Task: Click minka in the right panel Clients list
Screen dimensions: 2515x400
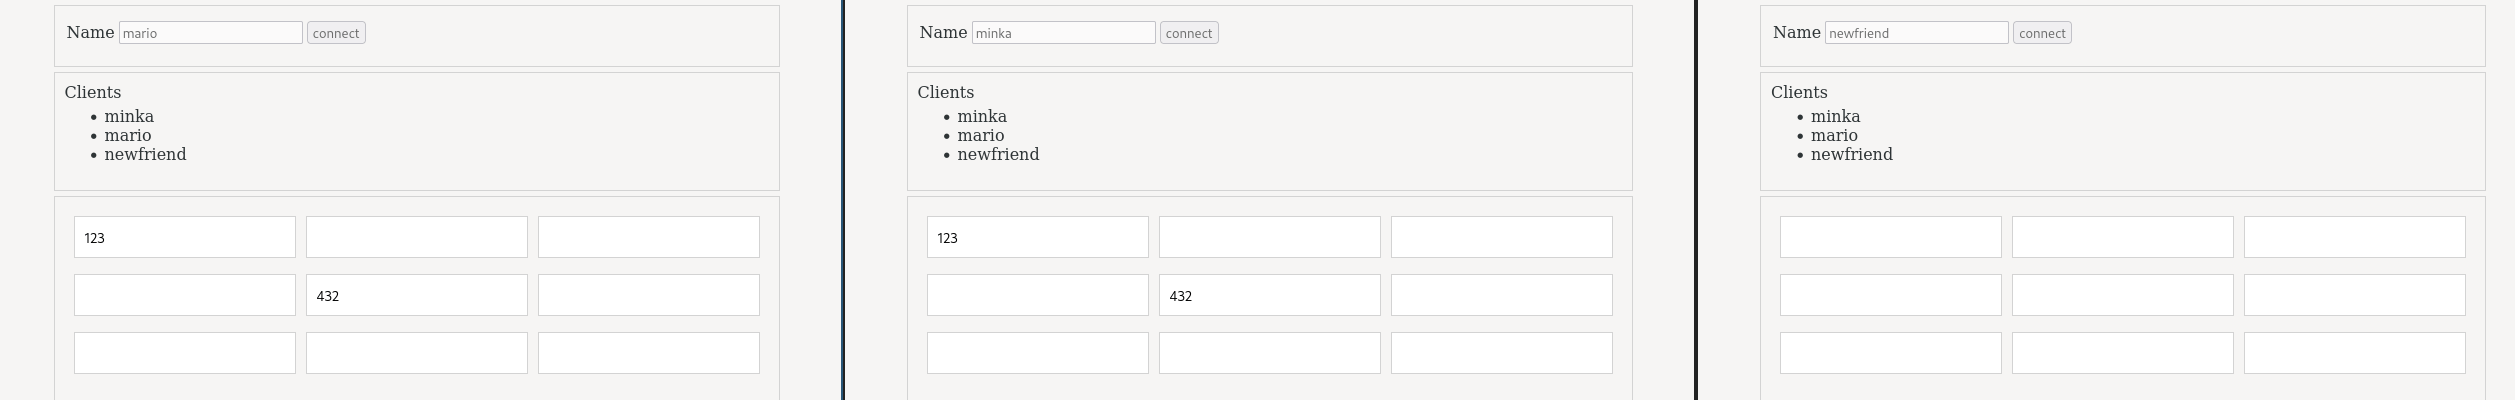Action: coord(1835,117)
